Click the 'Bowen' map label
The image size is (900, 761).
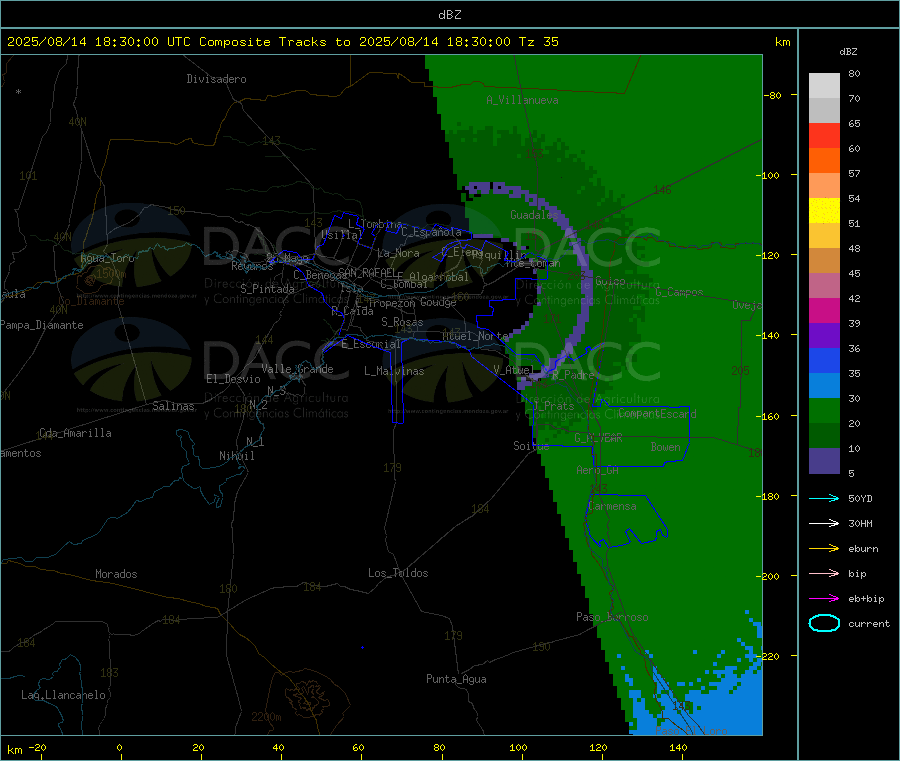tap(665, 446)
